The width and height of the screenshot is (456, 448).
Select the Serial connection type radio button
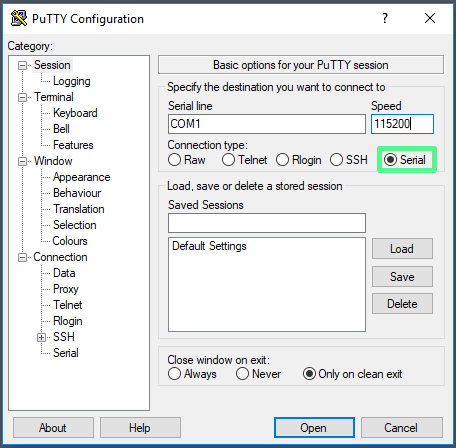[390, 160]
